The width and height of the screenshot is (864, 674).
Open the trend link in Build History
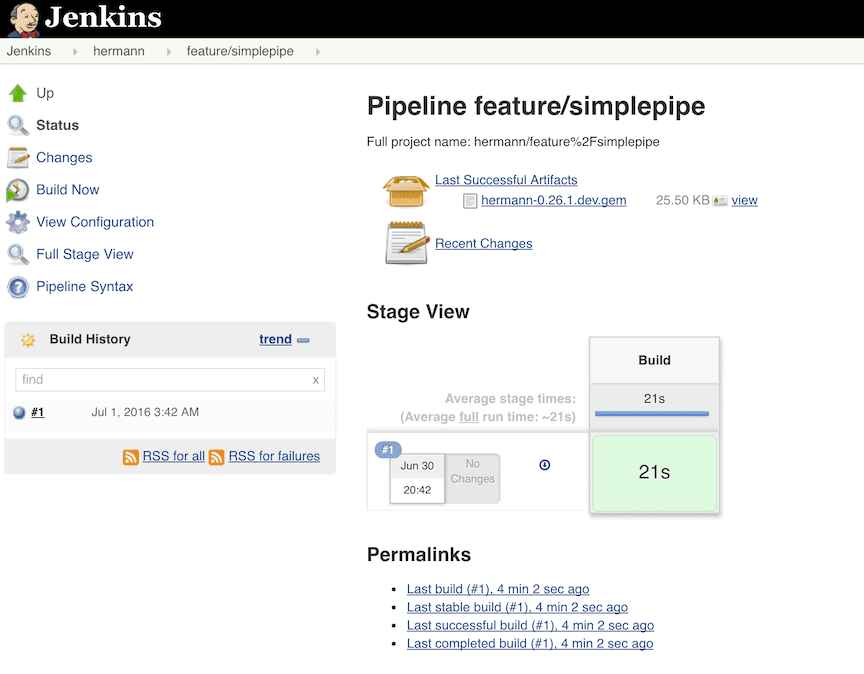click(x=275, y=339)
